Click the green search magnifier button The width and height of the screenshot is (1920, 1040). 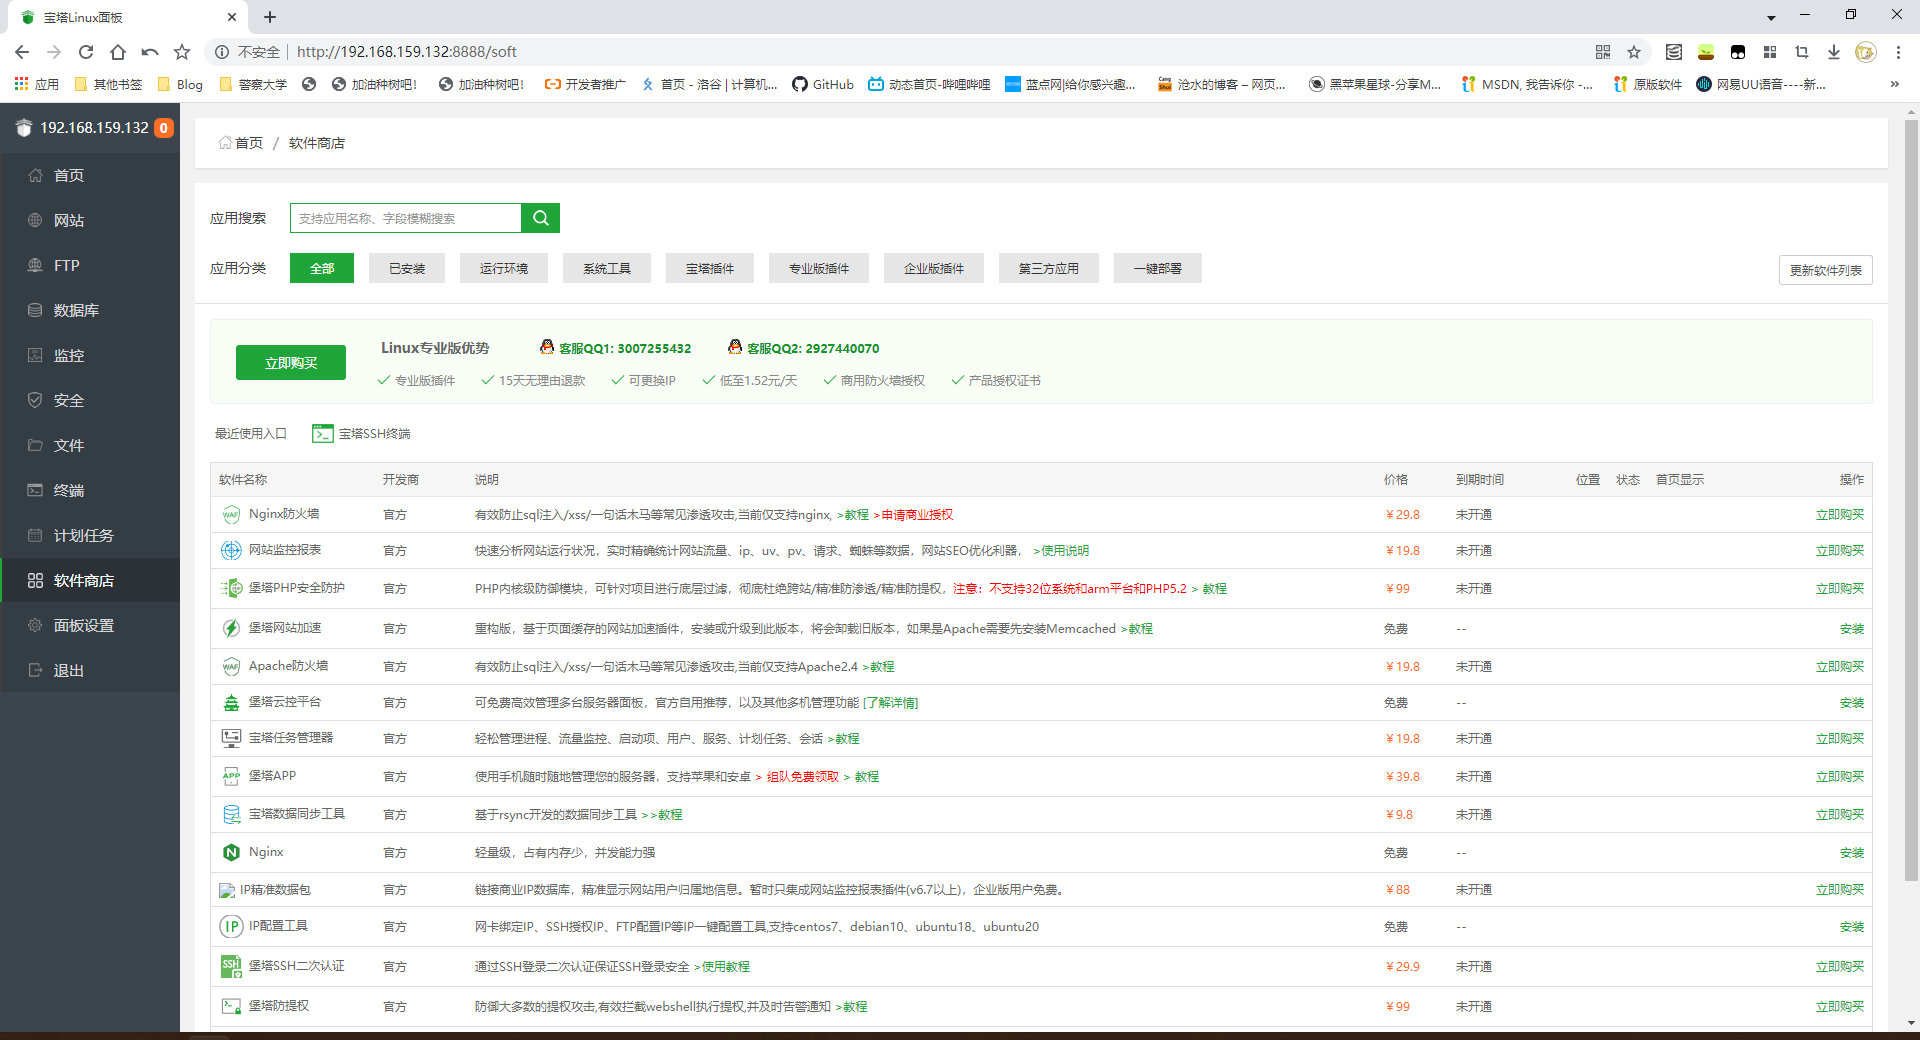[x=540, y=218]
